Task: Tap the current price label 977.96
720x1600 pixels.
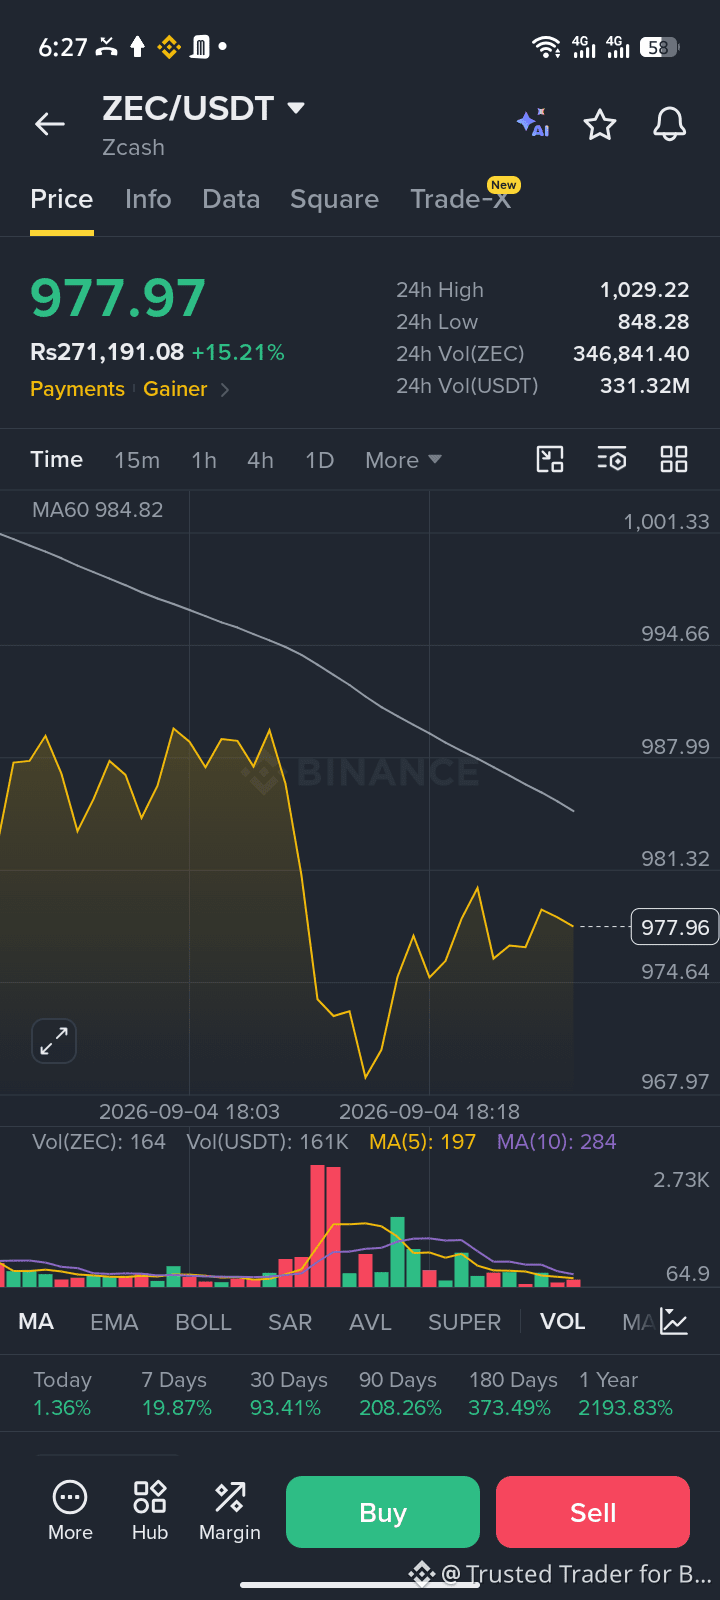Action: 675,927
